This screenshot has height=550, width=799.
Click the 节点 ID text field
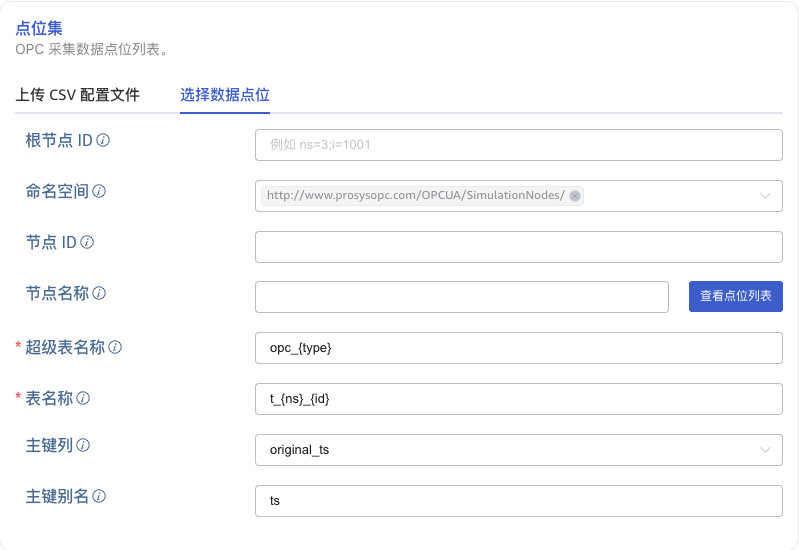coord(518,247)
